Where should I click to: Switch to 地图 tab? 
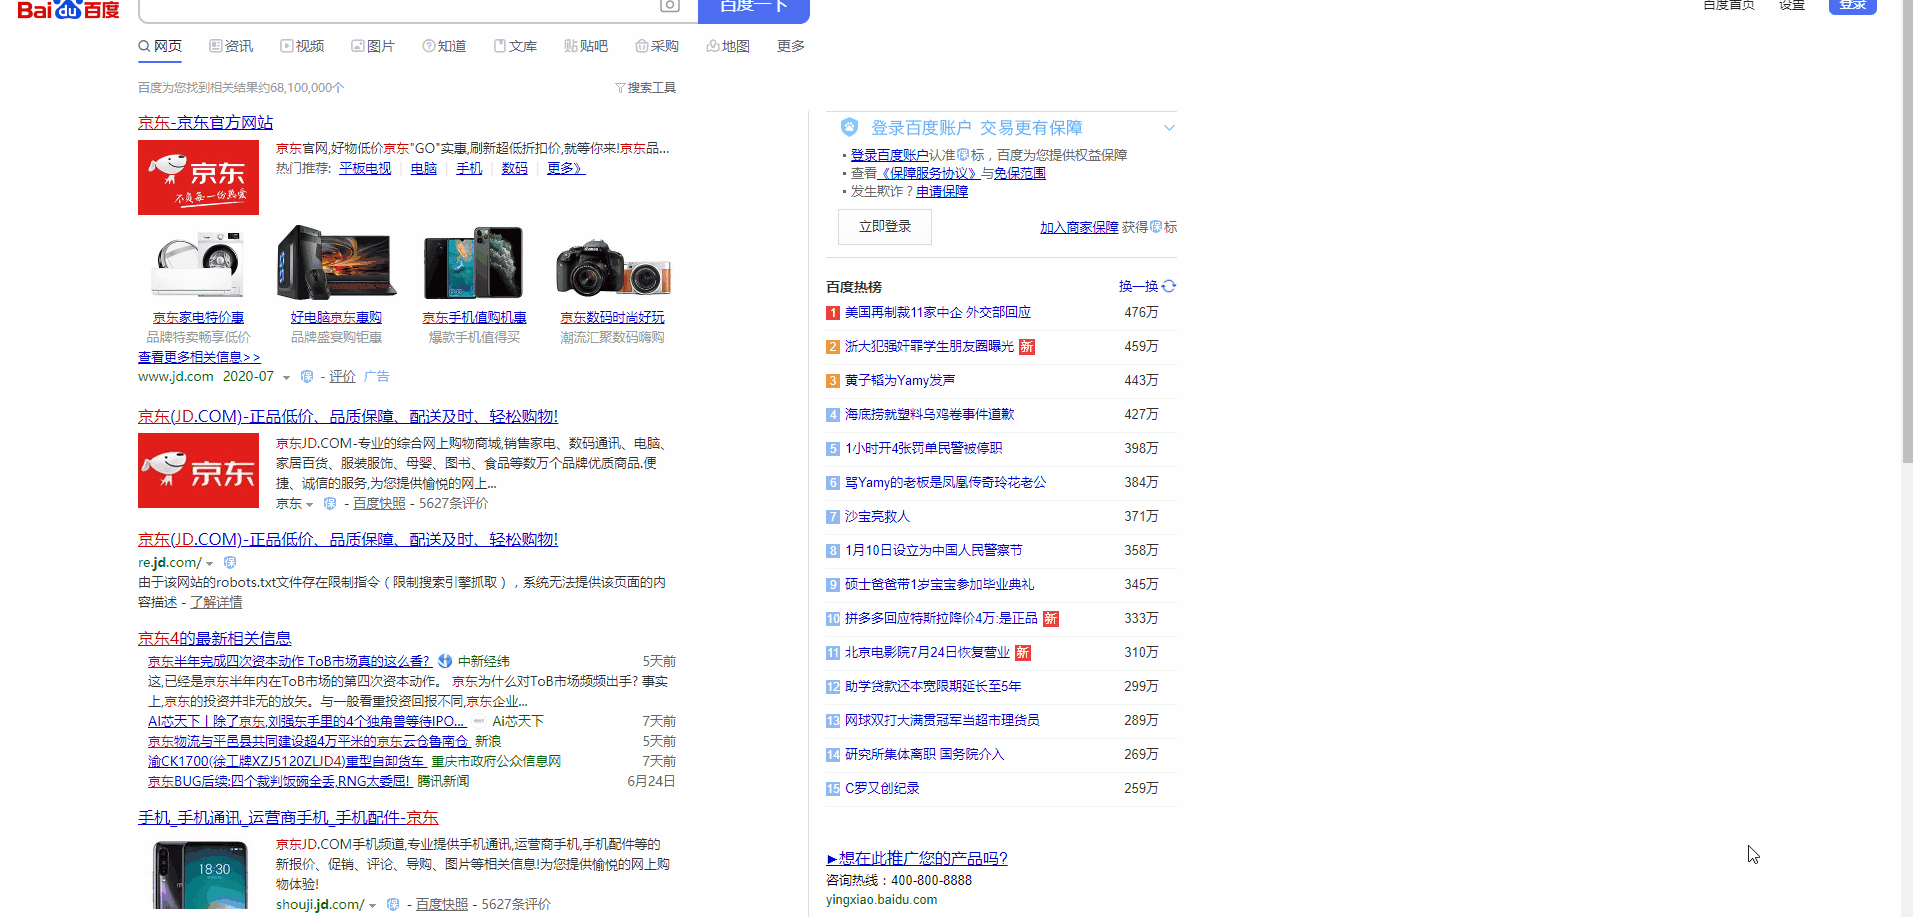click(x=728, y=46)
